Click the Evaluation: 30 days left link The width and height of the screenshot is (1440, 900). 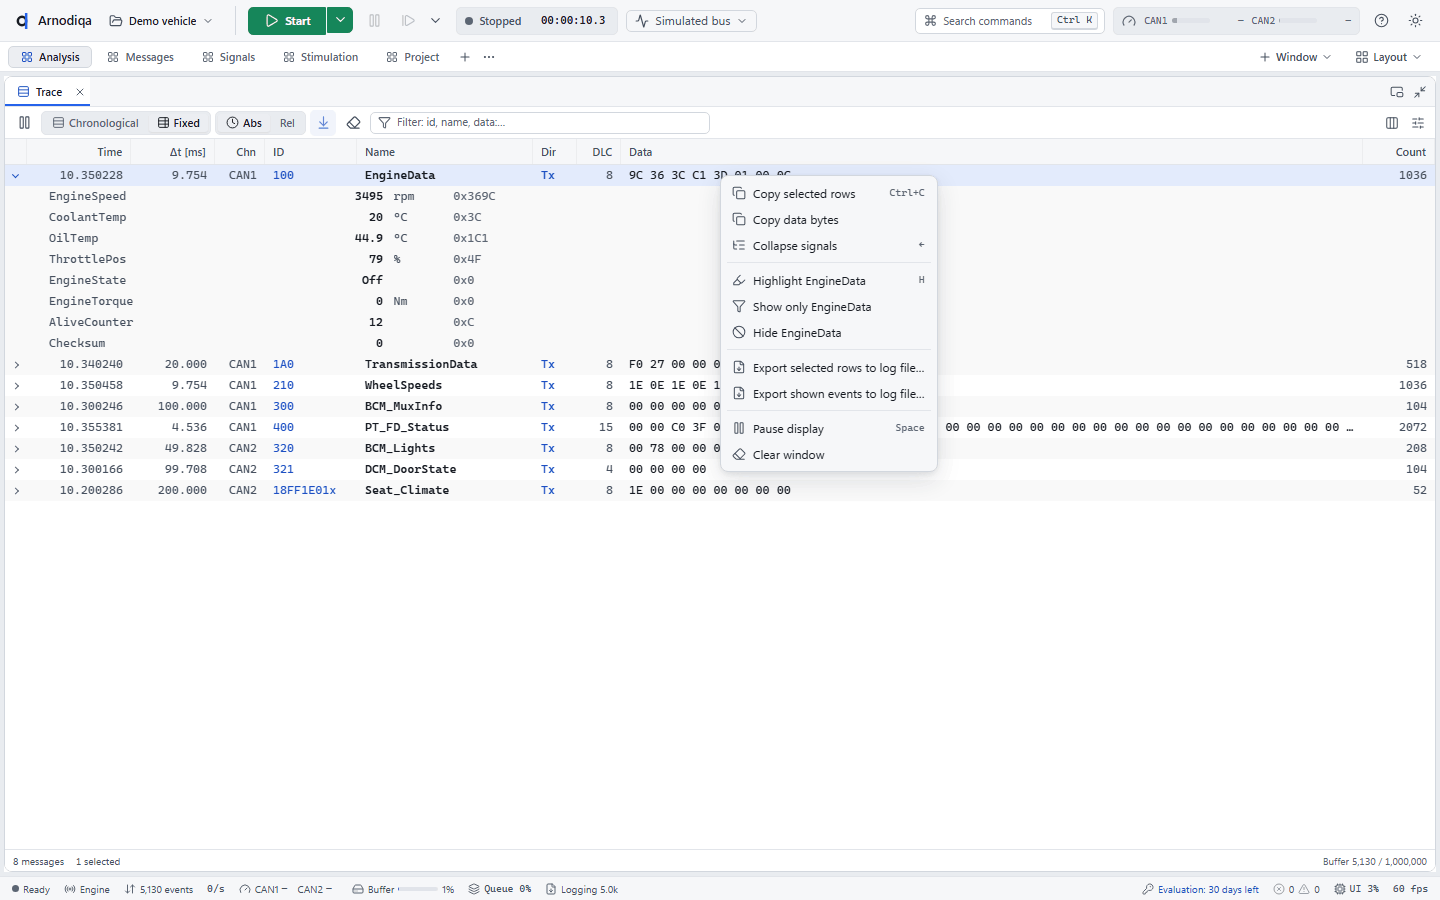[1200, 889]
